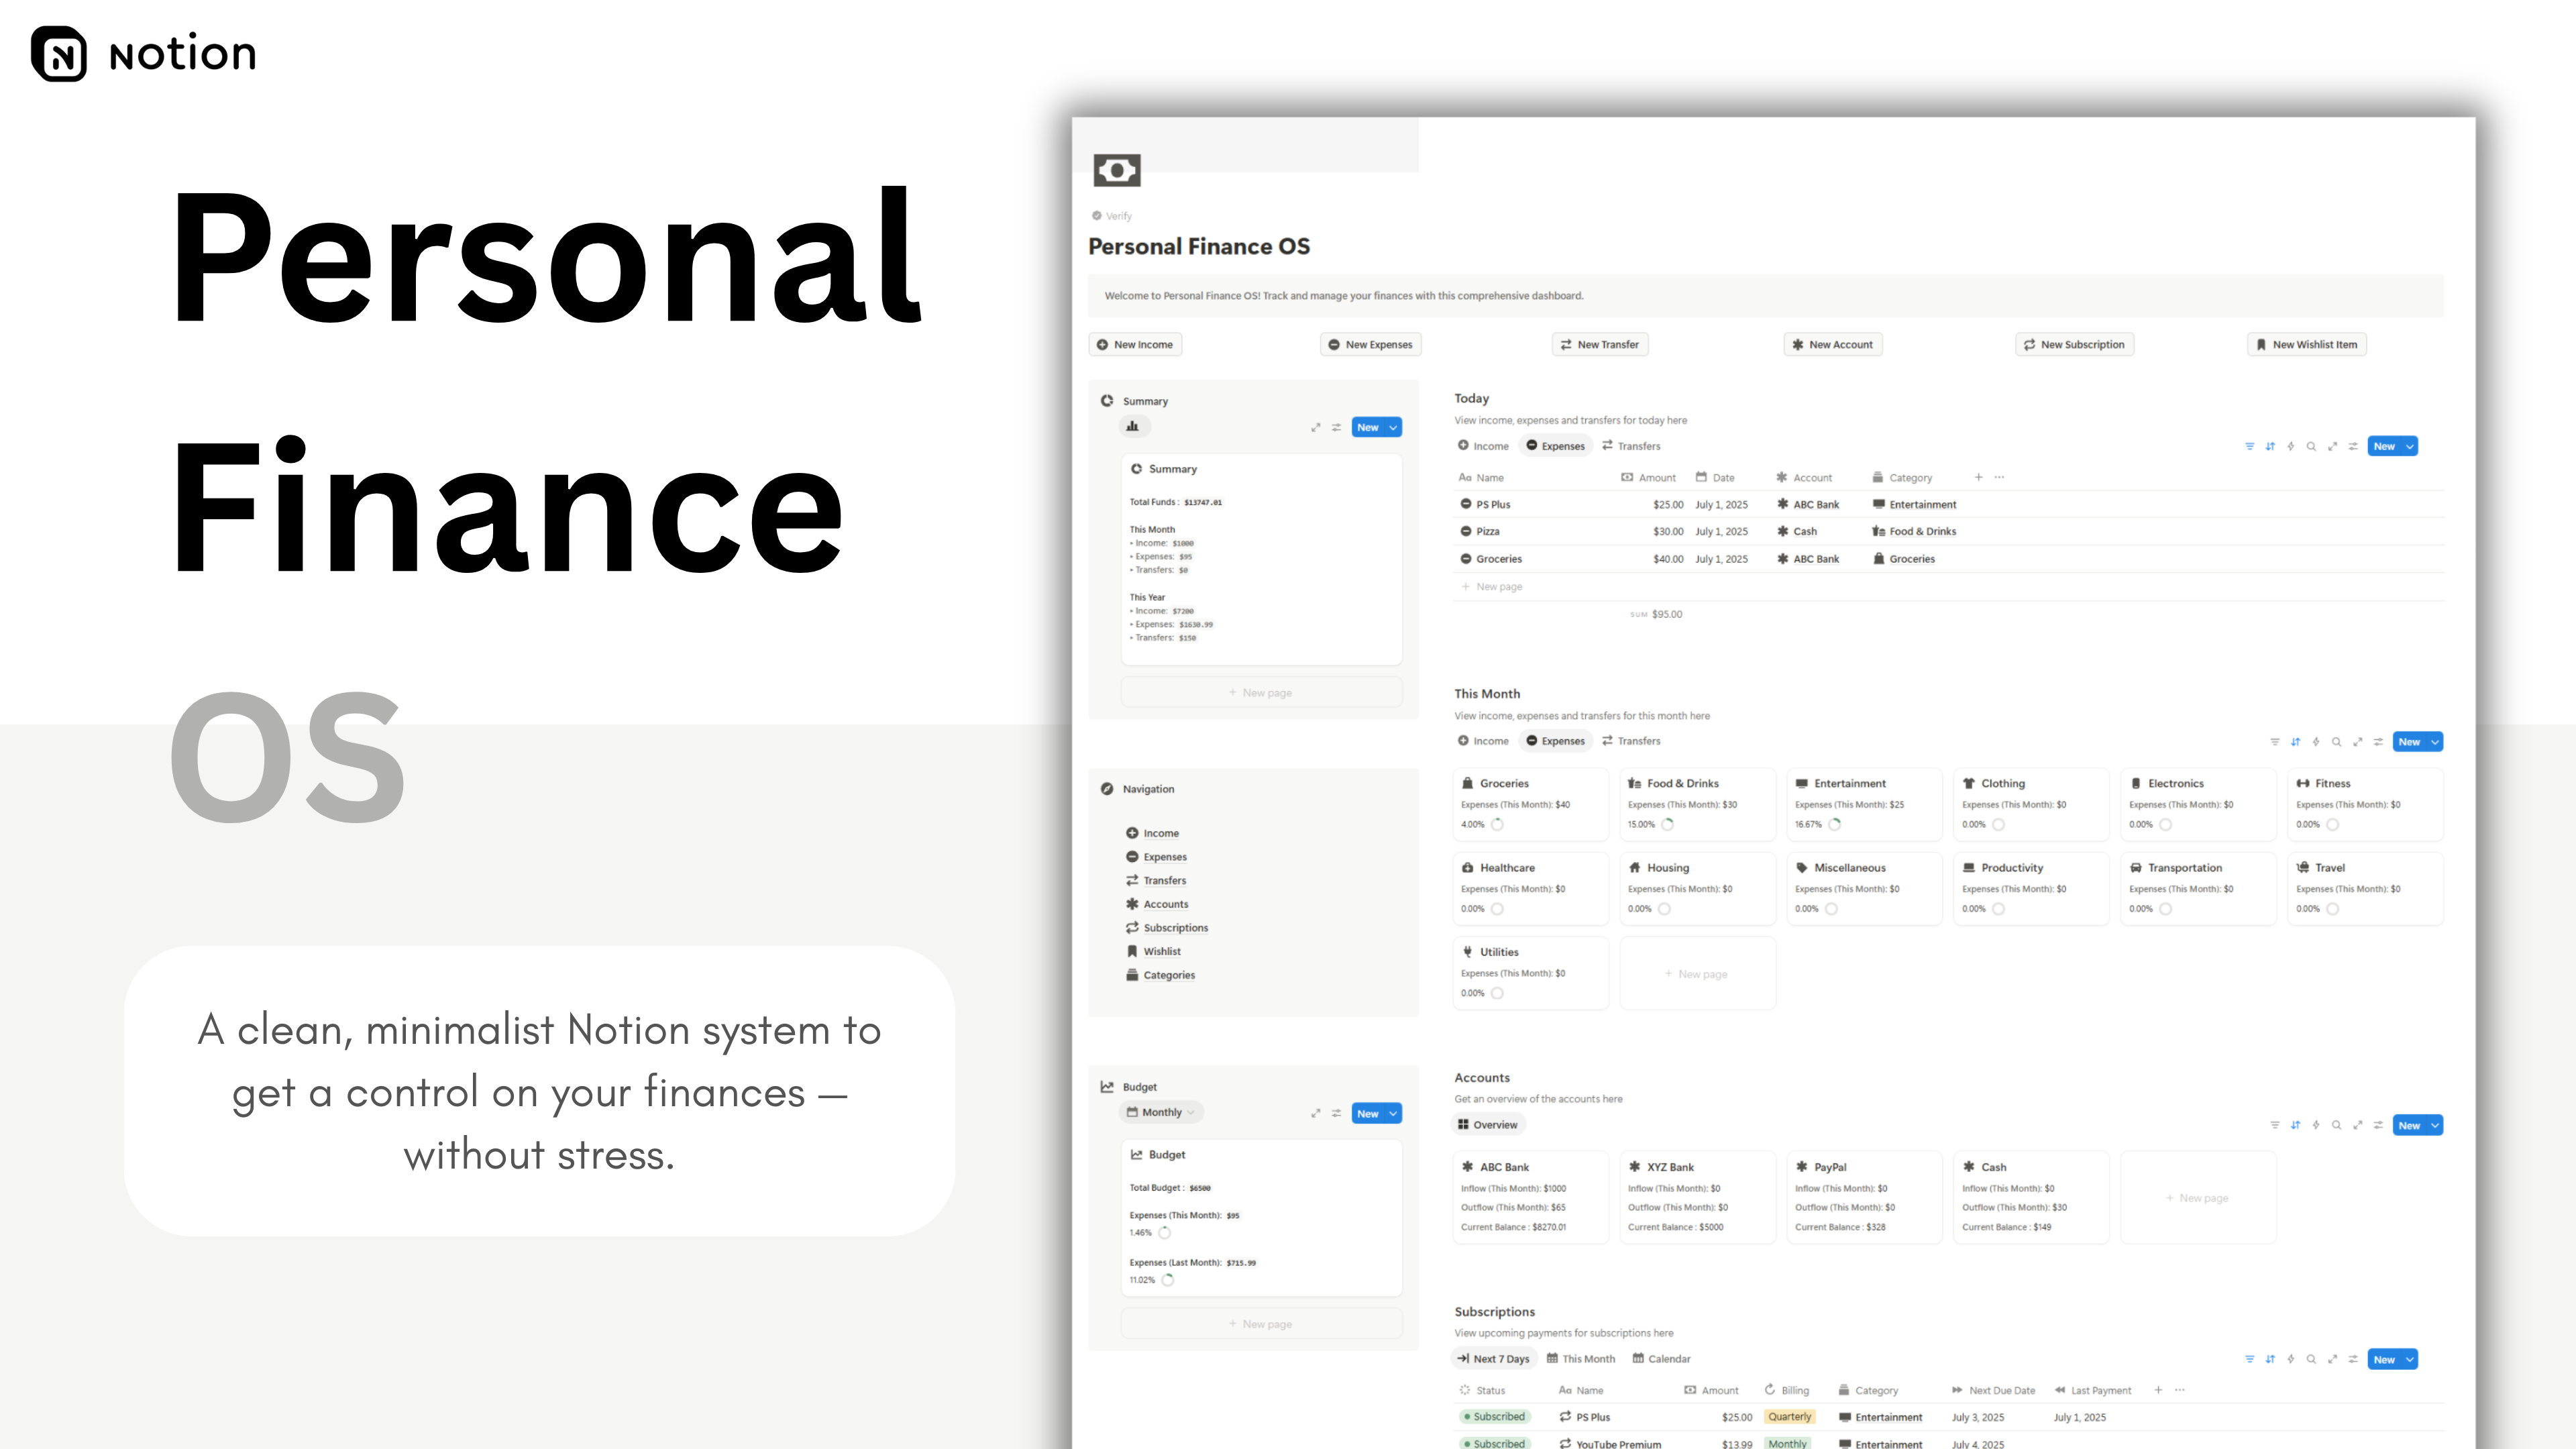Click the automations lightning icon on the Today view
This screenshot has height=1449, width=2576.
click(x=2291, y=446)
